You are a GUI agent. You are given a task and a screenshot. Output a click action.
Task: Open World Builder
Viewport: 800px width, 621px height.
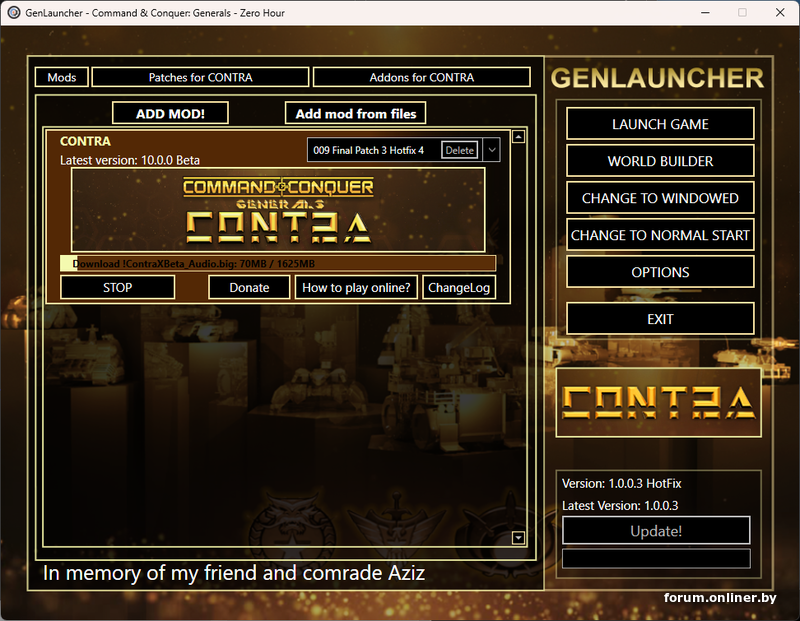pyautogui.click(x=660, y=161)
